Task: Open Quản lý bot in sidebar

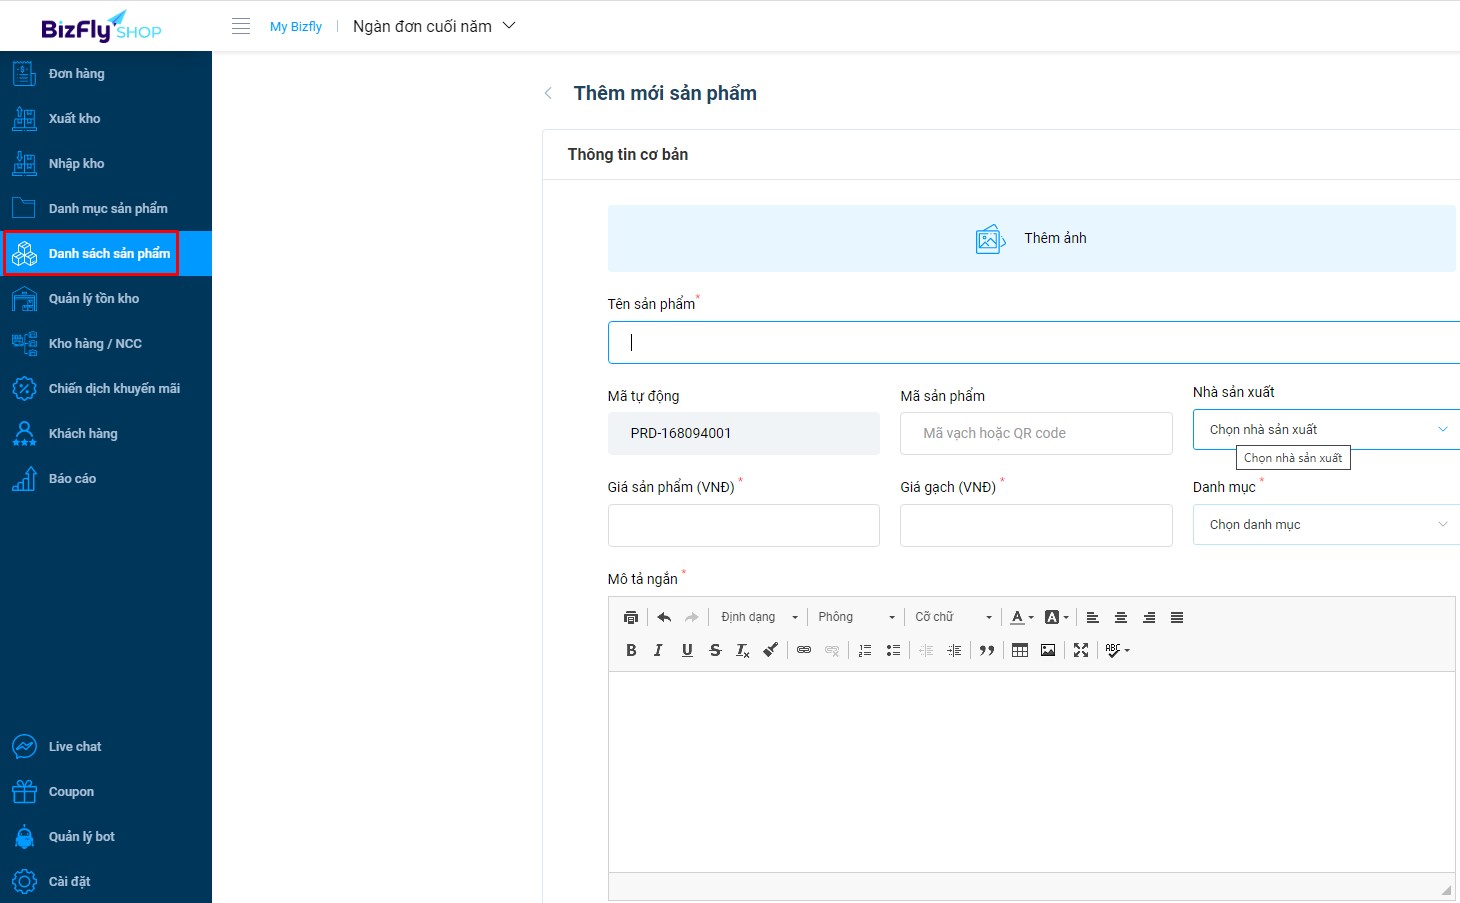Action: coord(106,836)
